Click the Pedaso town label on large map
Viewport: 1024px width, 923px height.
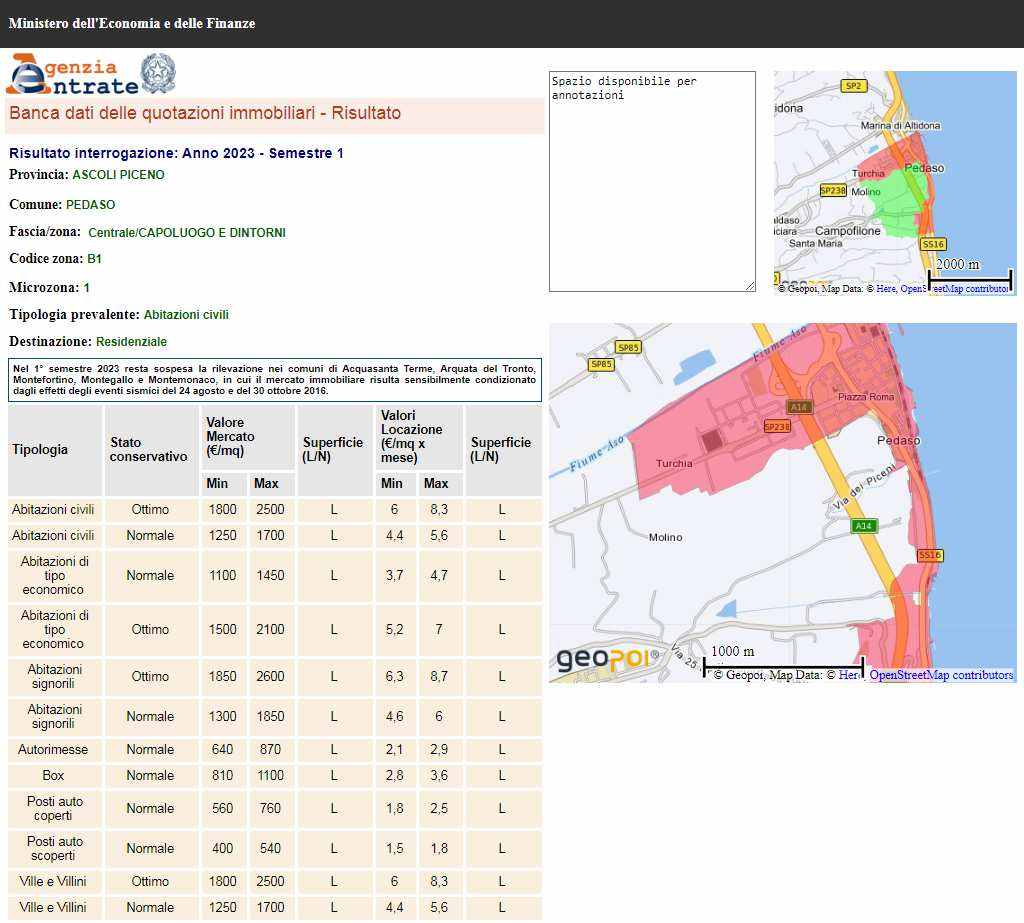click(897, 440)
